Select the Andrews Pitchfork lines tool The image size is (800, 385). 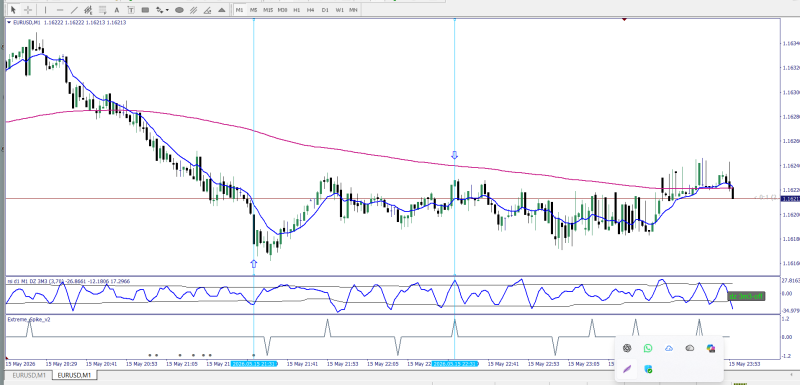[193, 10]
